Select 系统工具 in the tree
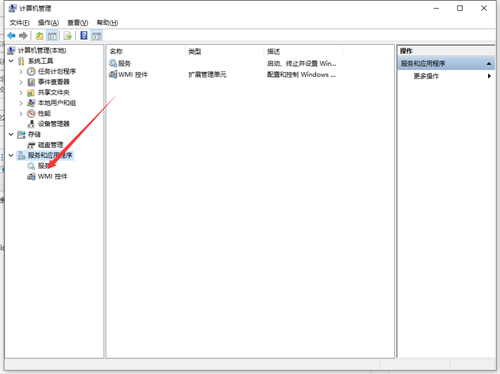 40,61
